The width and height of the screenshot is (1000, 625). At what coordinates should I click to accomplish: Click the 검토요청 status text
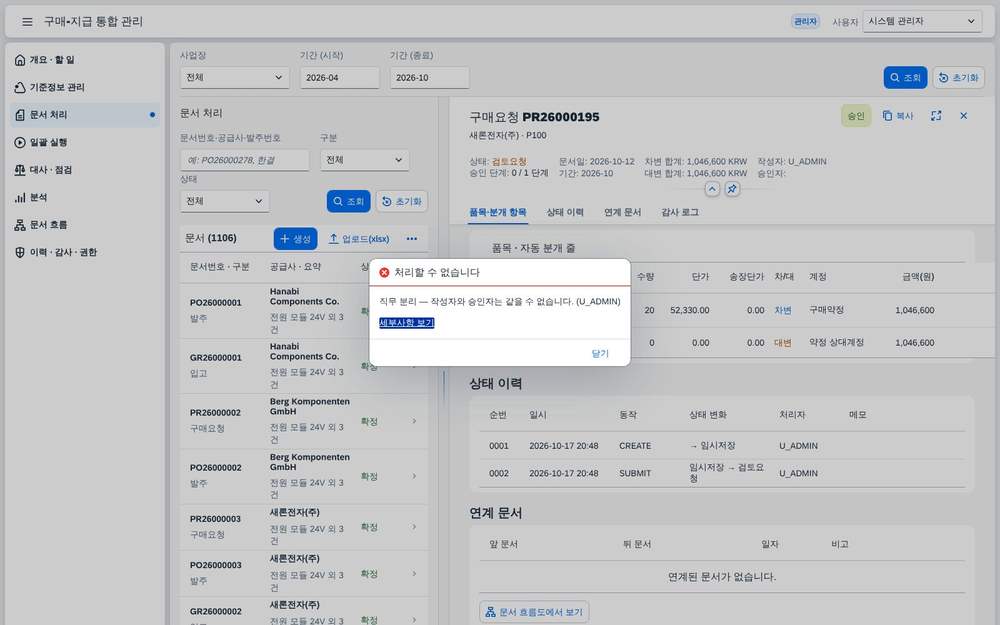pyautogui.click(x=509, y=162)
